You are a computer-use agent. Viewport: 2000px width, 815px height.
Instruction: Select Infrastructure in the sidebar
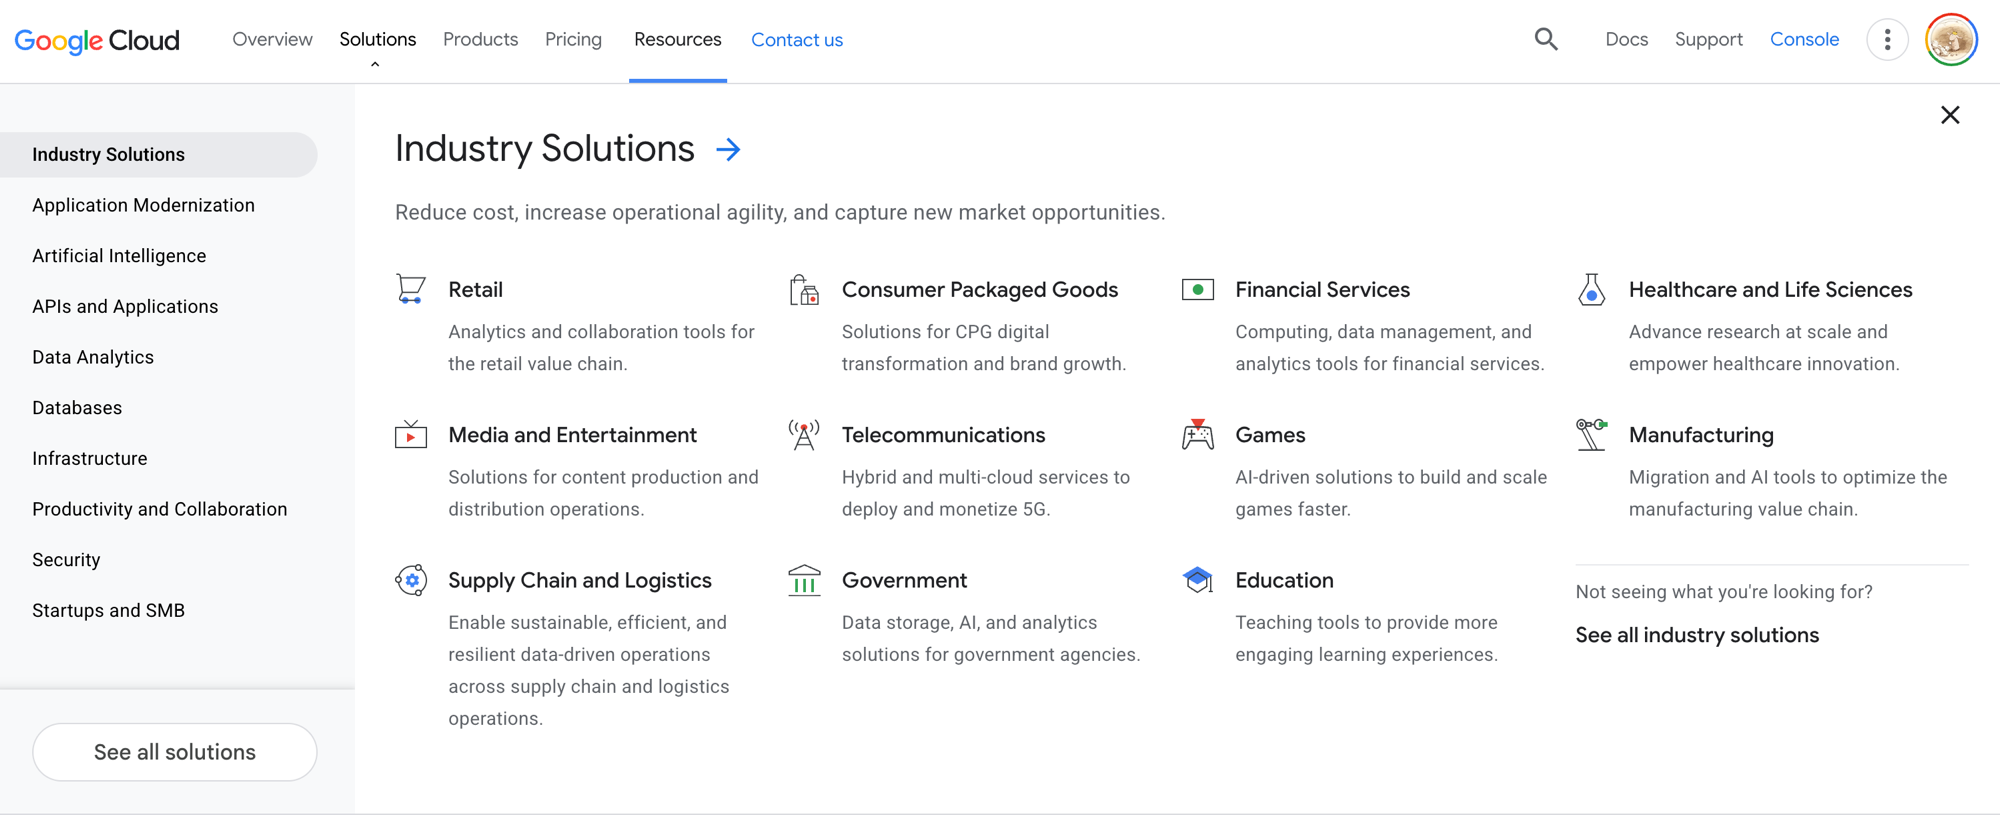[90, 458]
